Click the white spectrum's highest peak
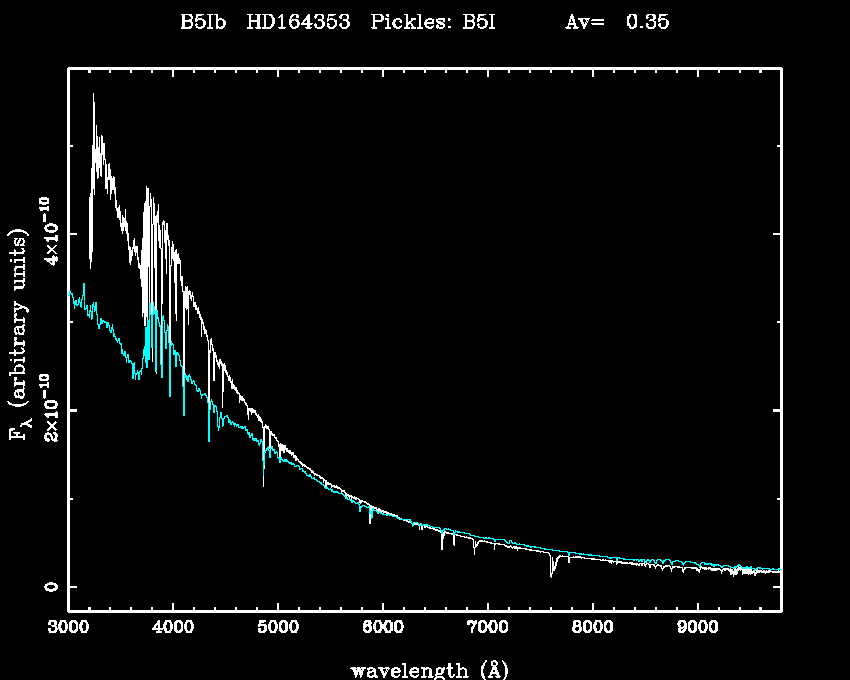Image resolution: width=850 pixels, height=680 pixels. 94,95
